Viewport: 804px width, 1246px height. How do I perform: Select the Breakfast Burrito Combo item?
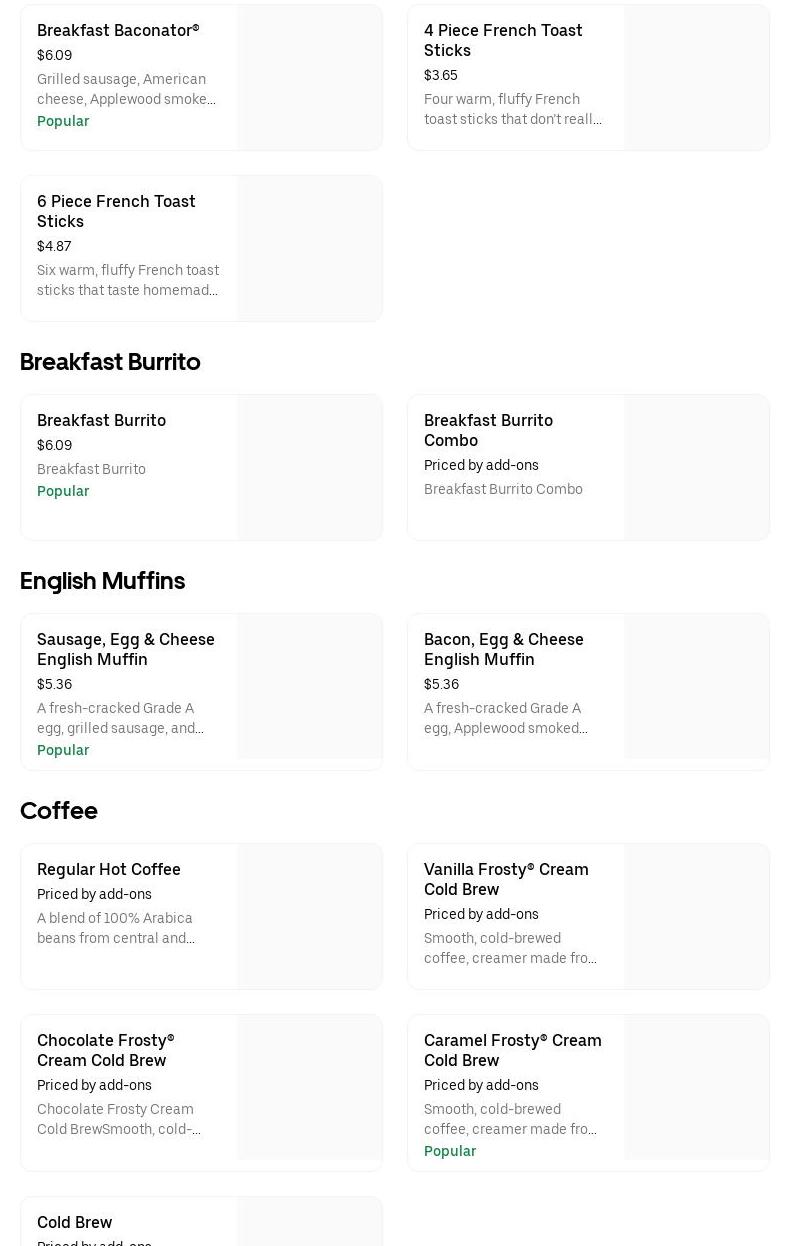[x=488, y=430]
